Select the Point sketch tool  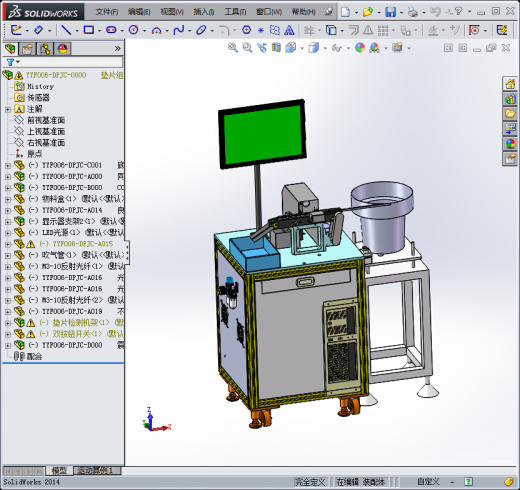[261, 31]
